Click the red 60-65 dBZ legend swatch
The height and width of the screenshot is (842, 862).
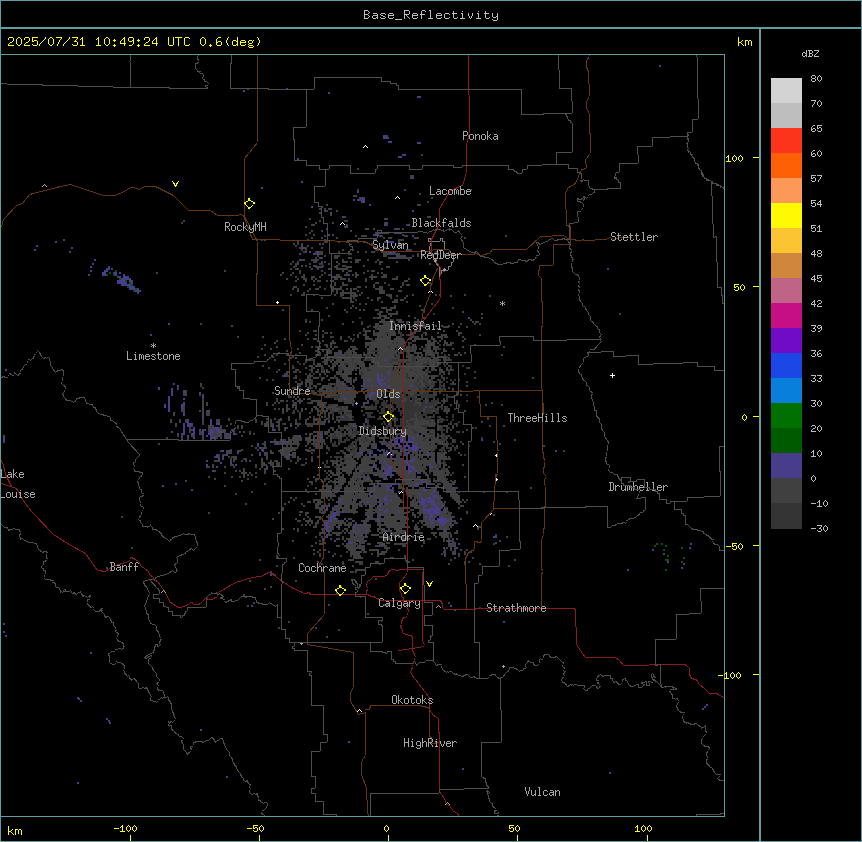(786, 141)
